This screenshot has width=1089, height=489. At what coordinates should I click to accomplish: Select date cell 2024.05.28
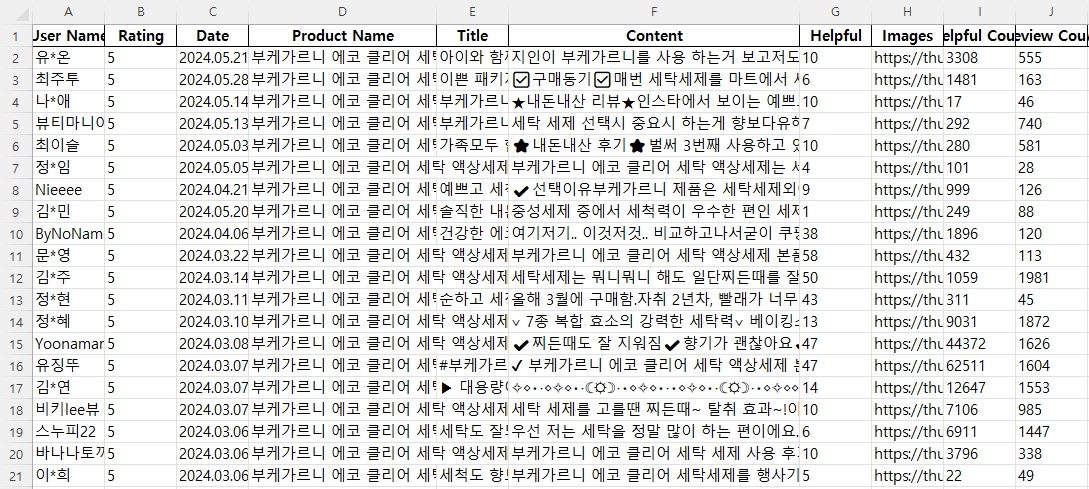212,80
